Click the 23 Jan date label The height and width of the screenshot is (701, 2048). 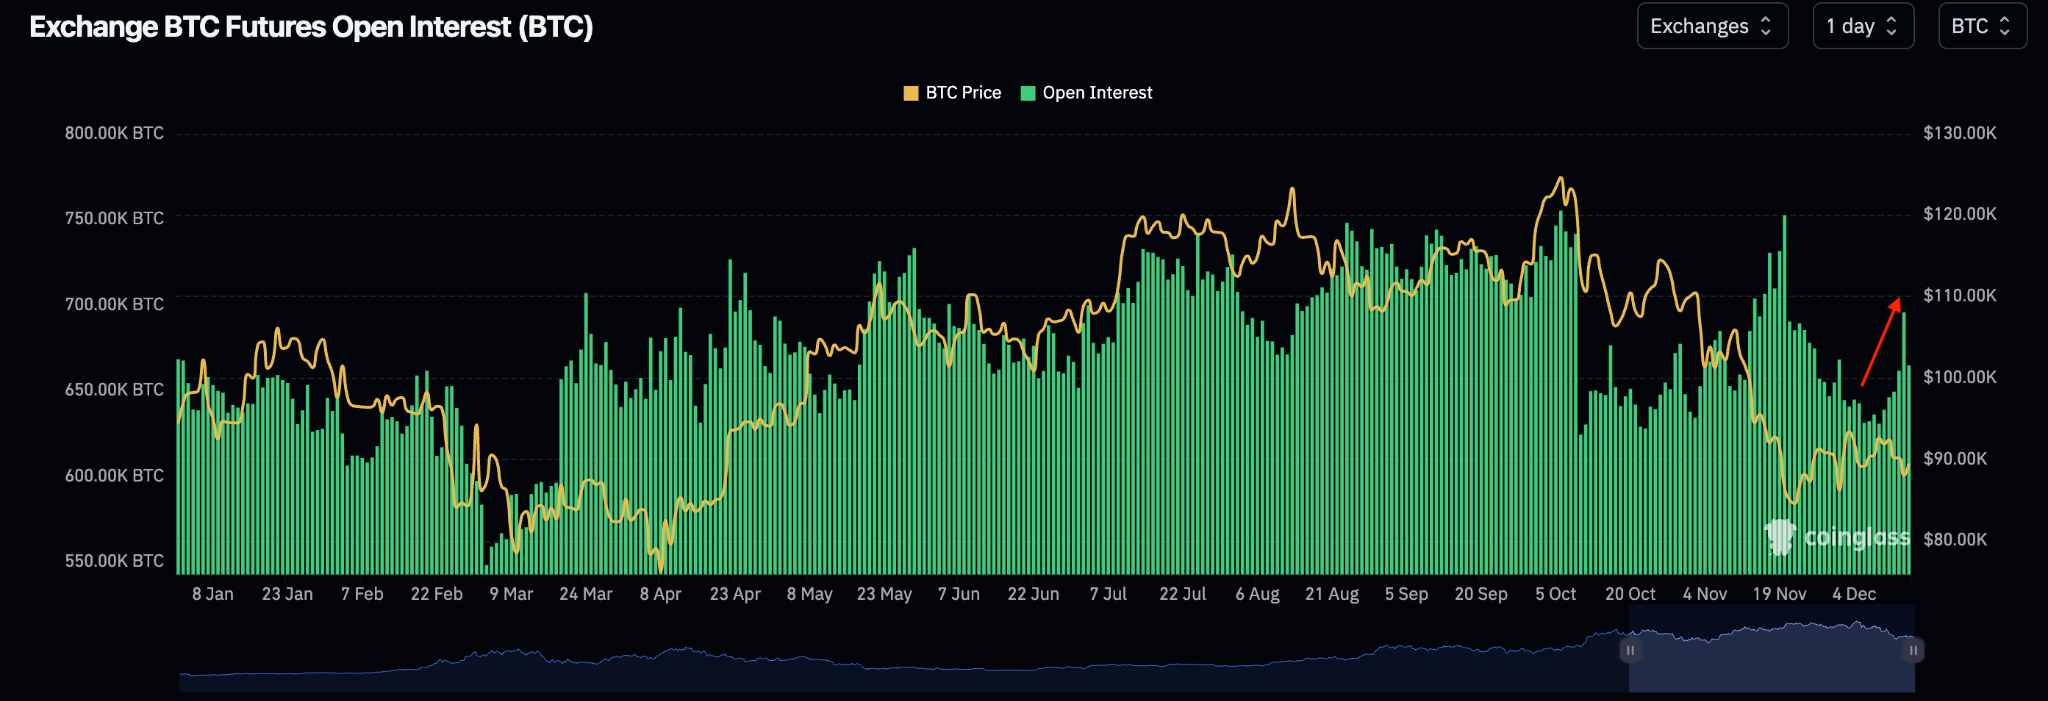click(x=287, y=594)
